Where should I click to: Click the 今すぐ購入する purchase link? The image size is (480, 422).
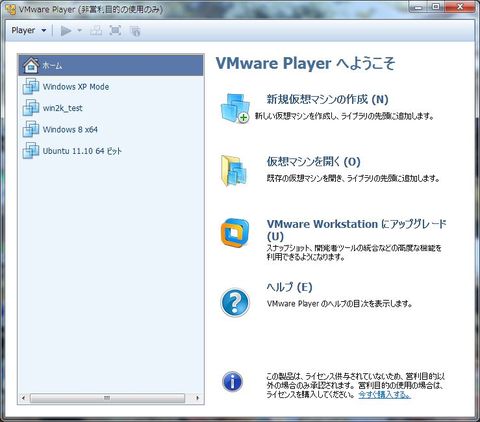(384, 395)
